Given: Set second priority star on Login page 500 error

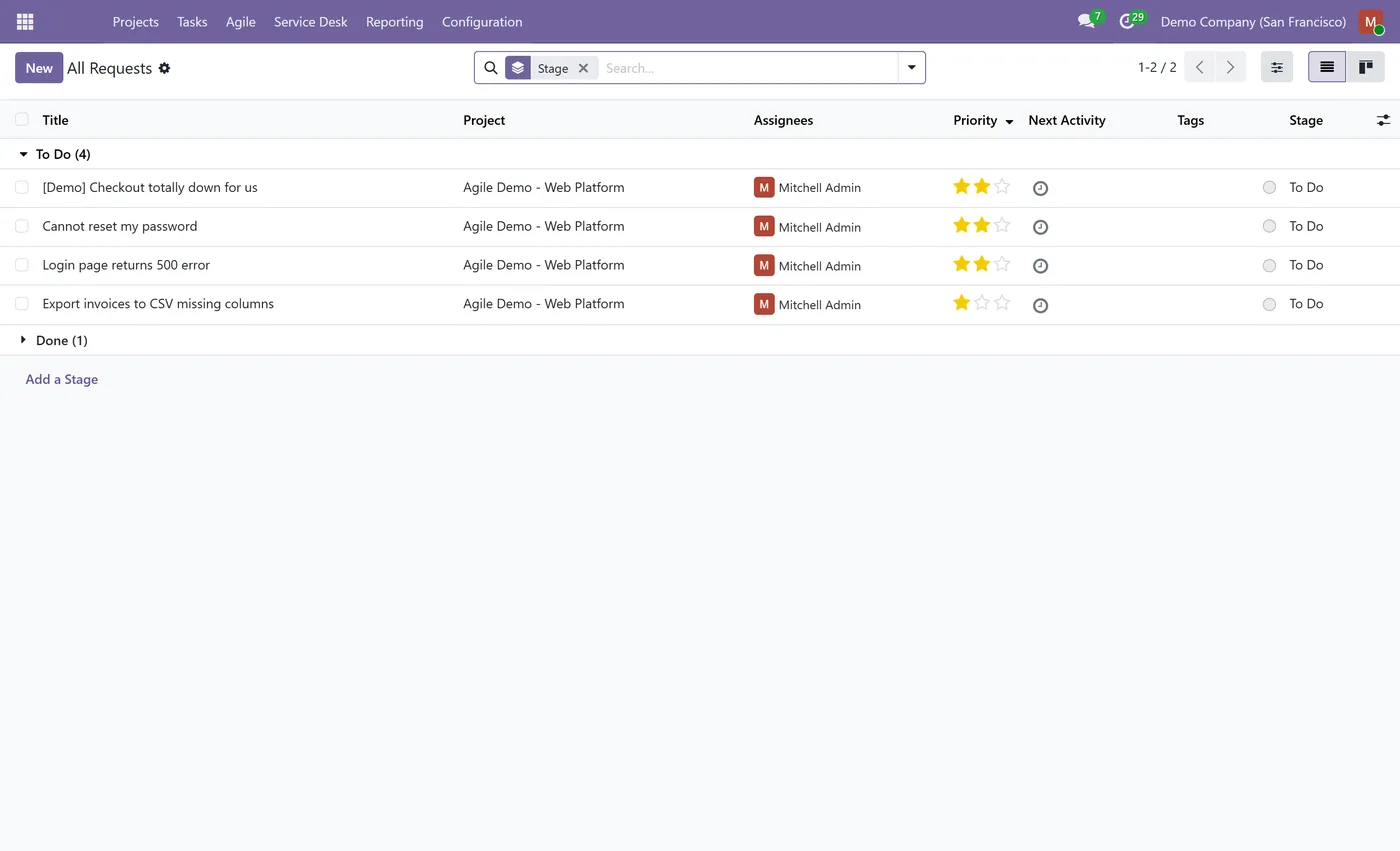Looking at the screenshot, I should pyautogui.click(x=982, y=264).
